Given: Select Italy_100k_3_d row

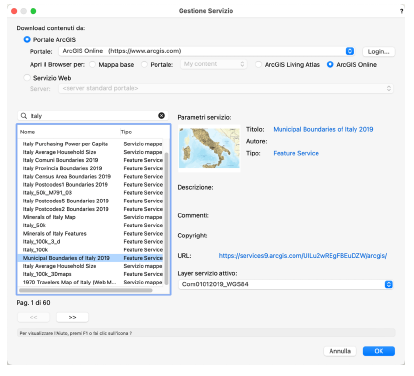Looking at the screenshot, I should (91, 242).
